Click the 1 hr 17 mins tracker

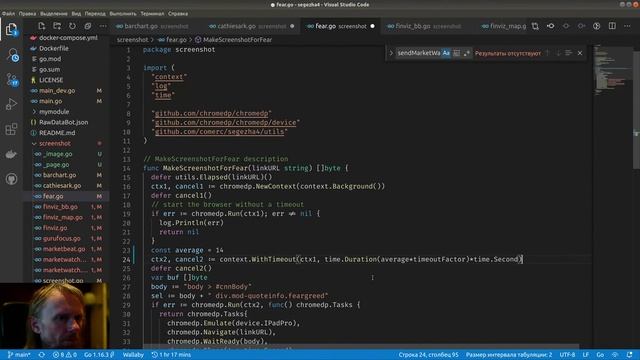point(171,355)
